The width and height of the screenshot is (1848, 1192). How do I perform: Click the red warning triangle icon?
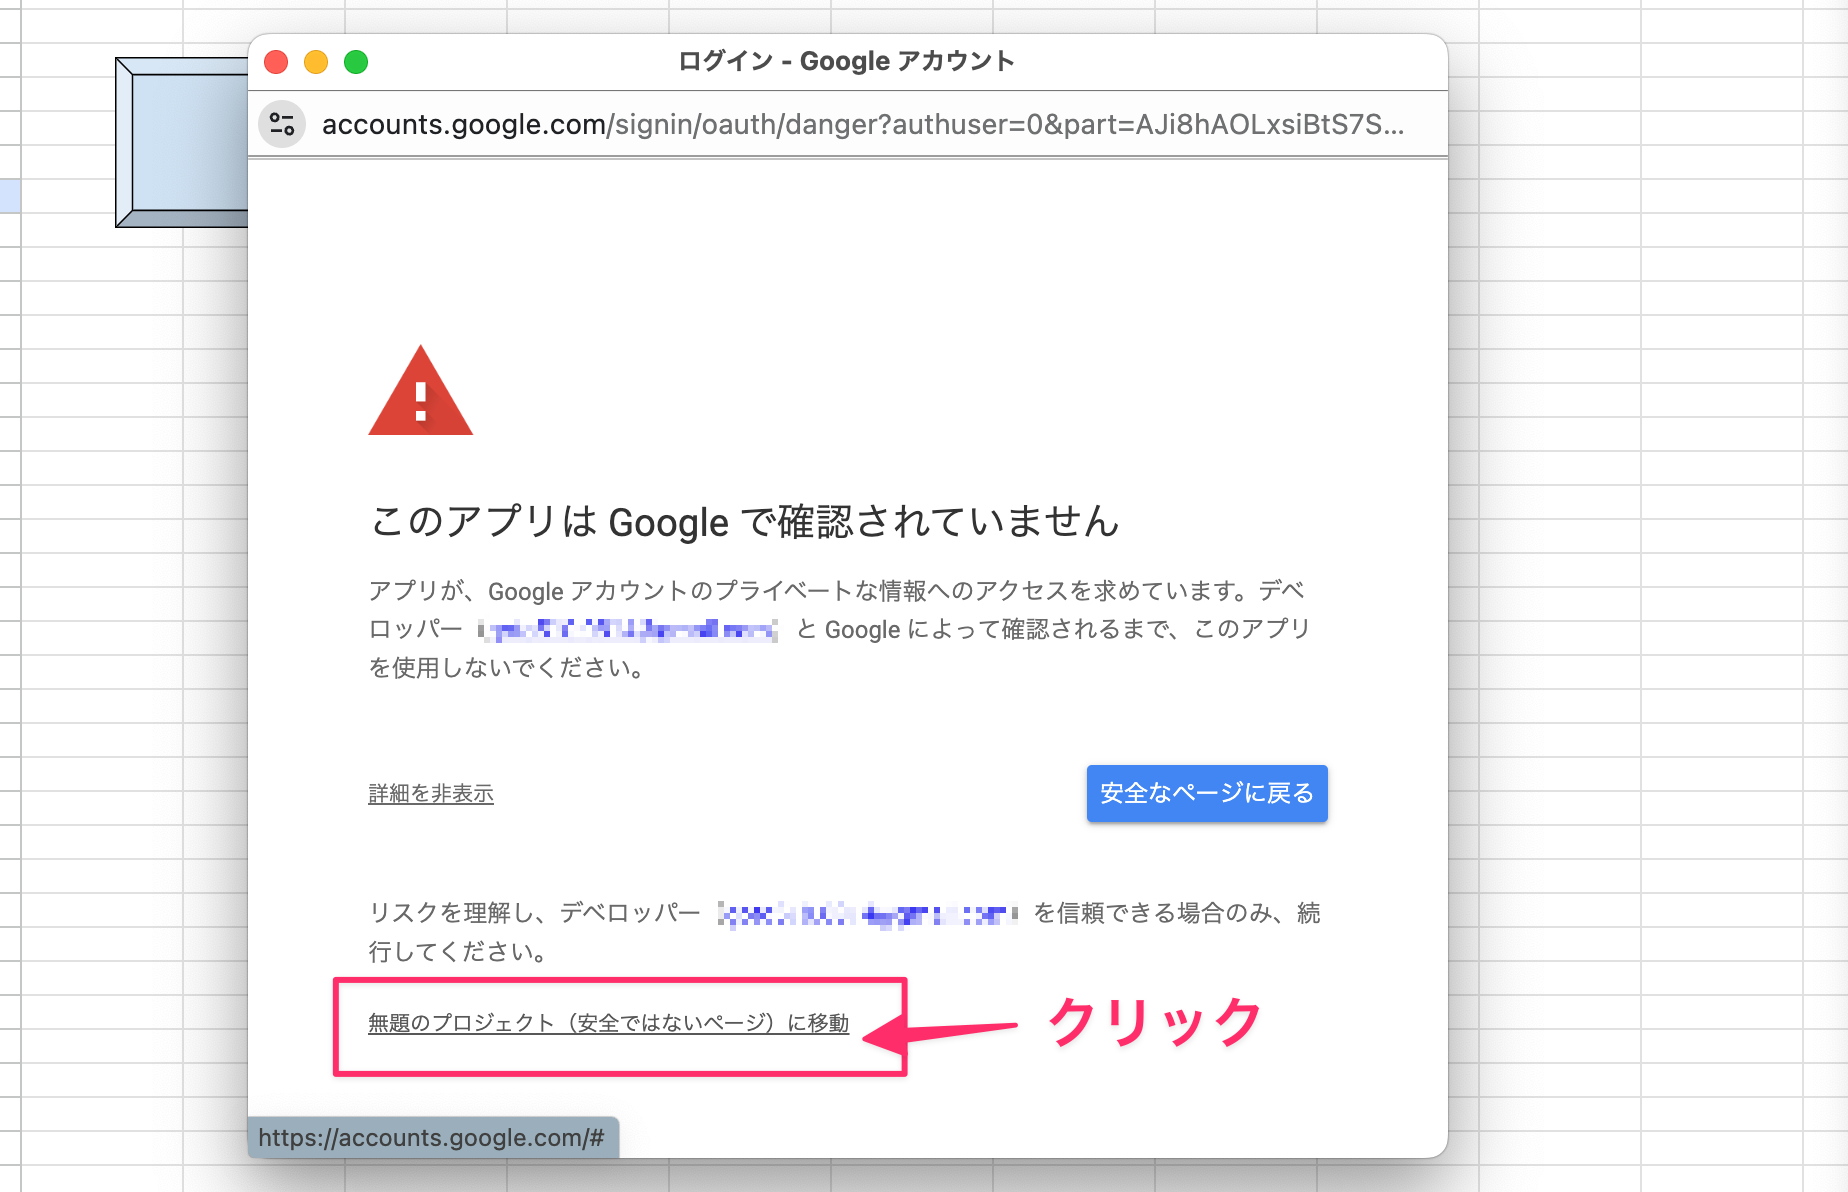pyautogui.click(x=420, y=391)
